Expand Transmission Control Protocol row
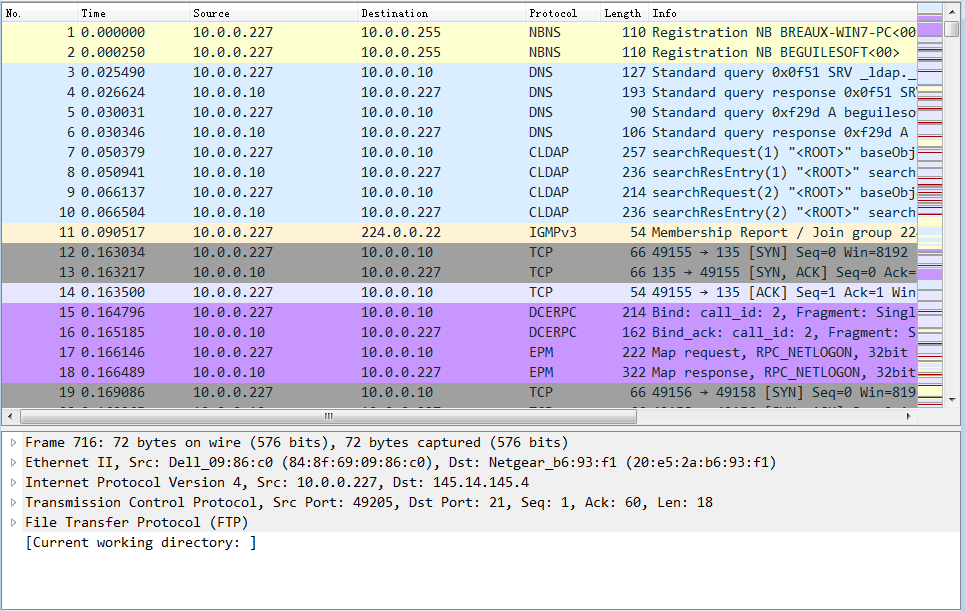 tap(14, 503)
